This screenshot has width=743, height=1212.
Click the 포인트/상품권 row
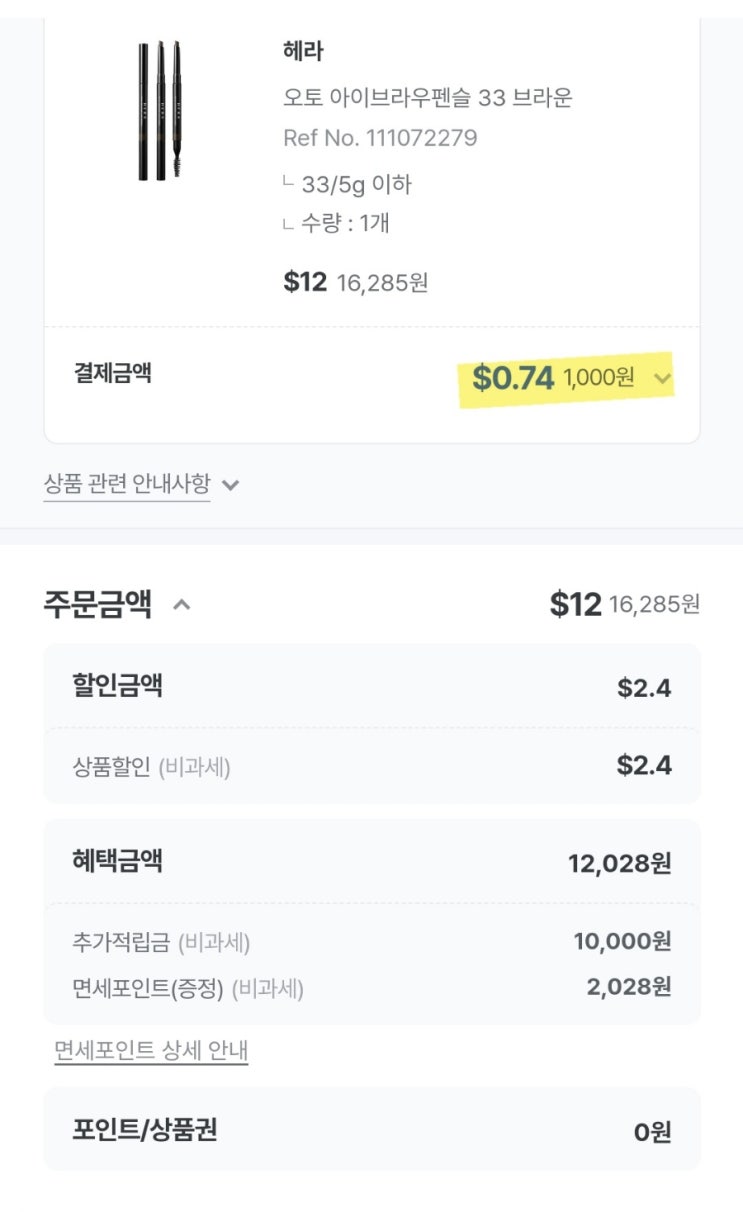pos(371,1130)
